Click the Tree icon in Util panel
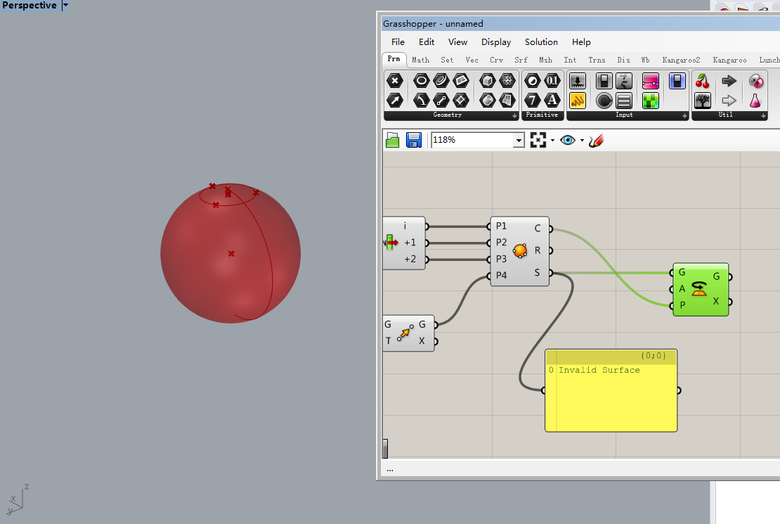 pyautogui.click(x=703, y=100)
